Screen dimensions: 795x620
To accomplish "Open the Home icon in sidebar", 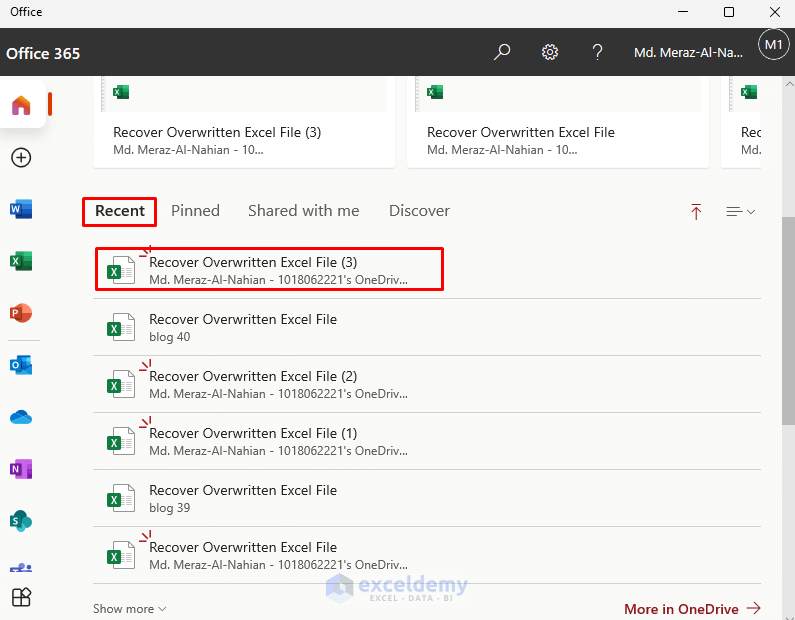I will pos(21,105).
